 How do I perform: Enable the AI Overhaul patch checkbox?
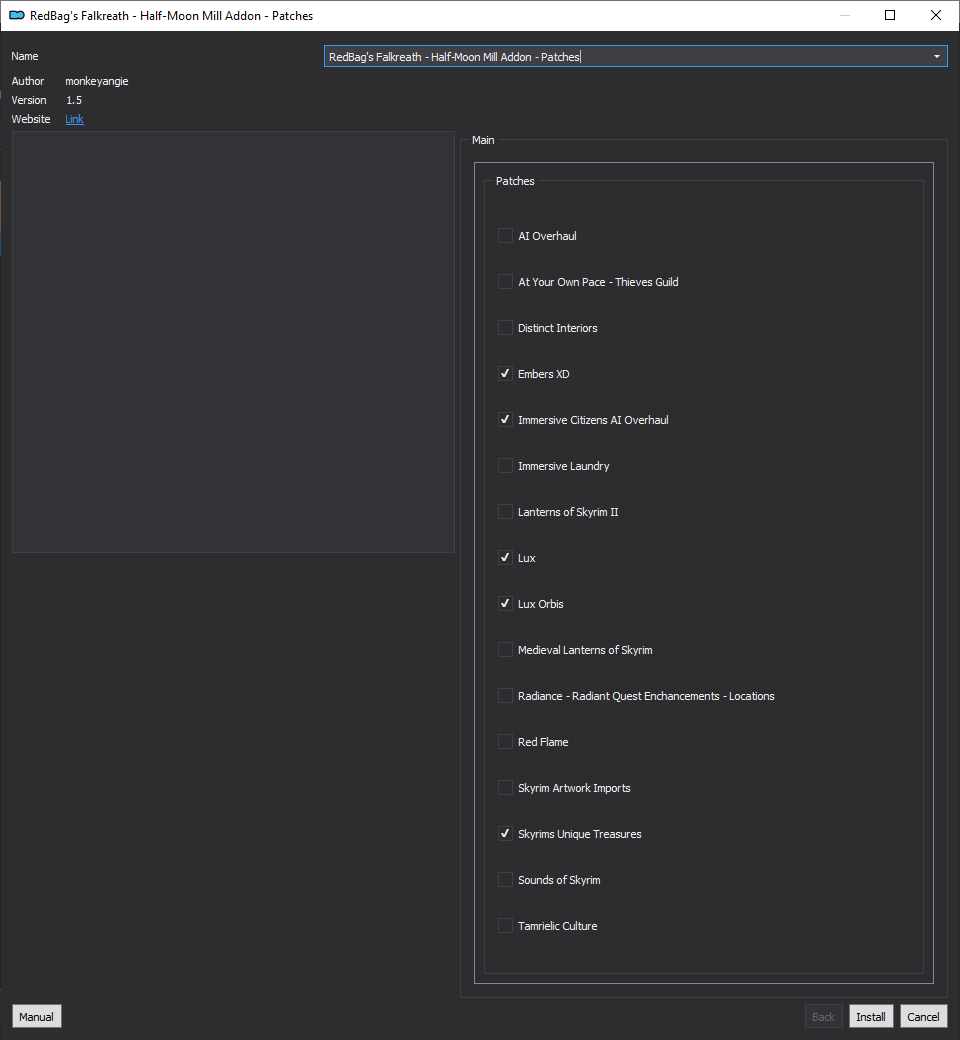pyautogui.click(x=505, y=235)
